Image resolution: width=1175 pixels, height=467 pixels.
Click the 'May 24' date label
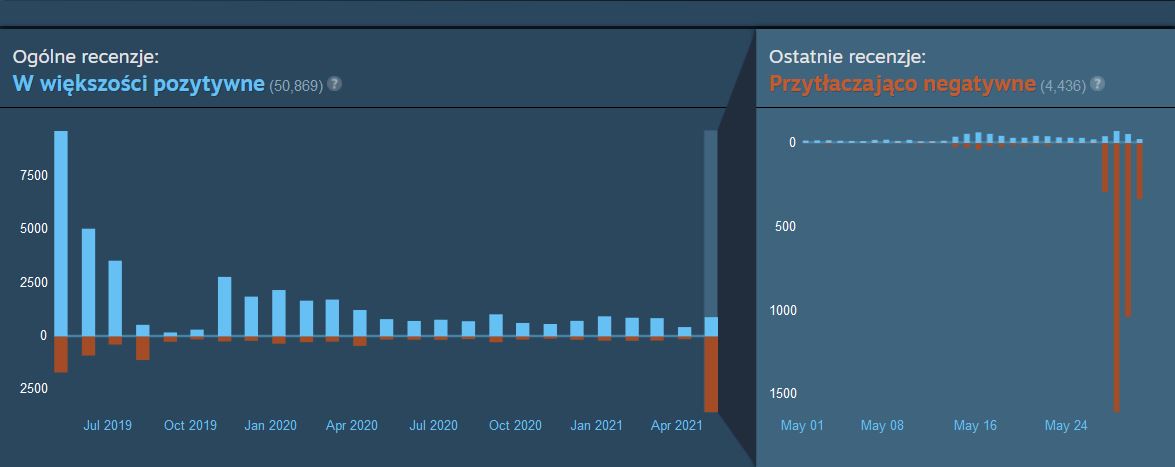(x=1065, y=425)
